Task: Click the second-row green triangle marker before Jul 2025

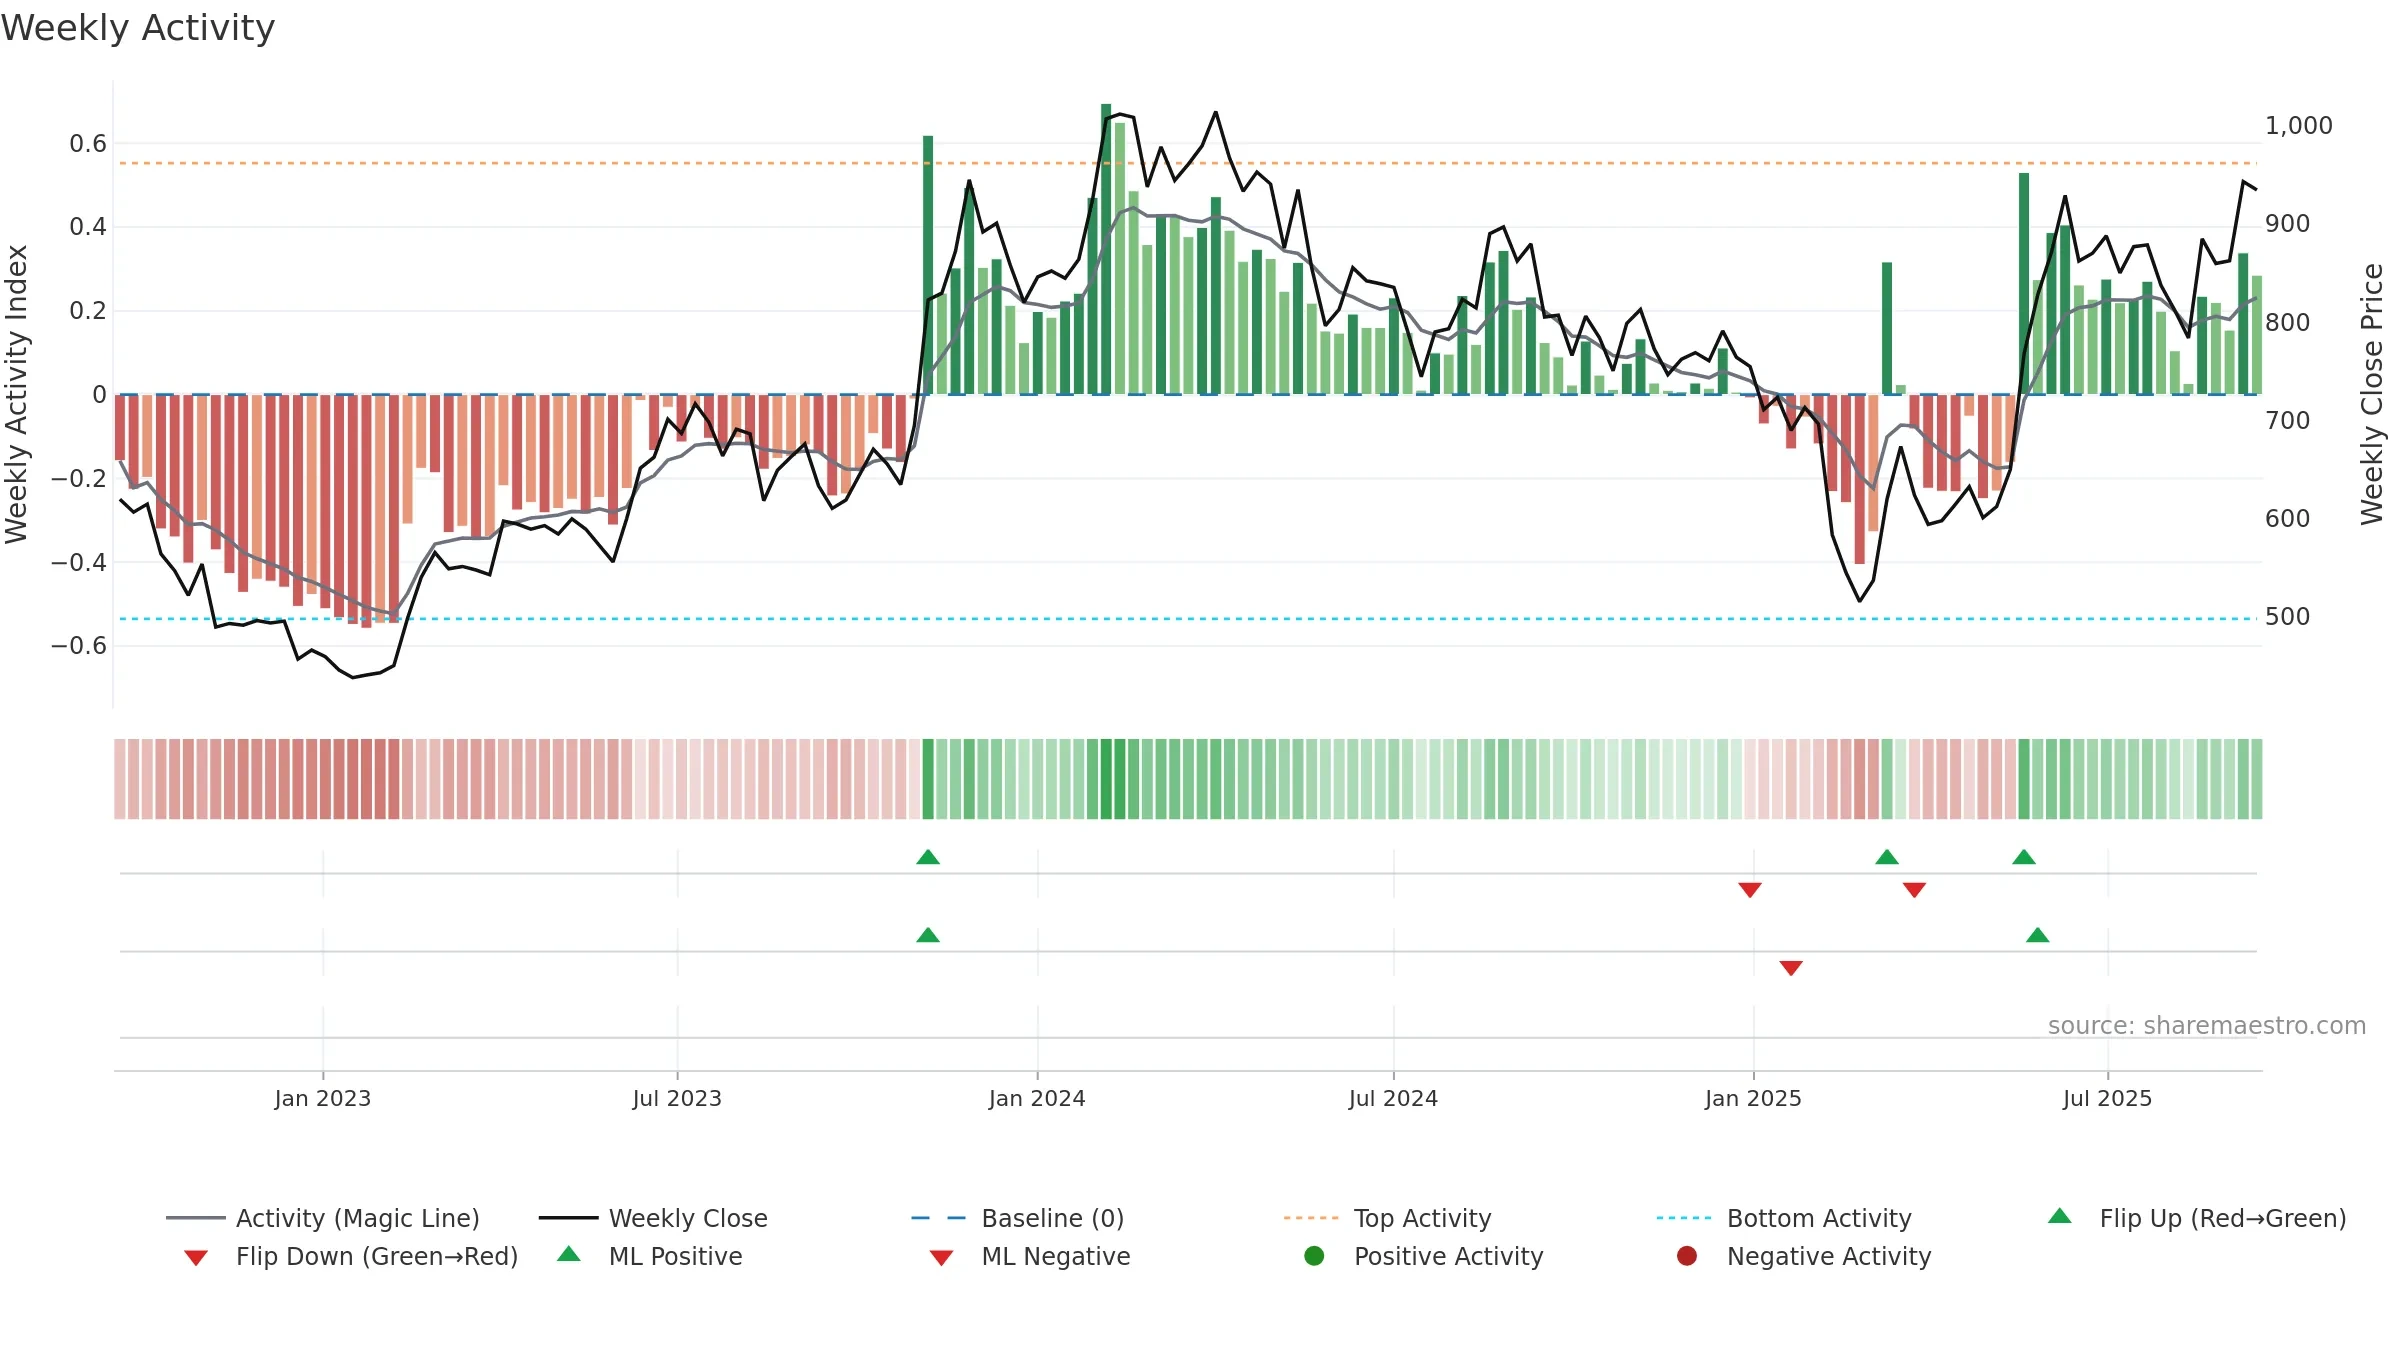Action: click(x=2038, y=935)
